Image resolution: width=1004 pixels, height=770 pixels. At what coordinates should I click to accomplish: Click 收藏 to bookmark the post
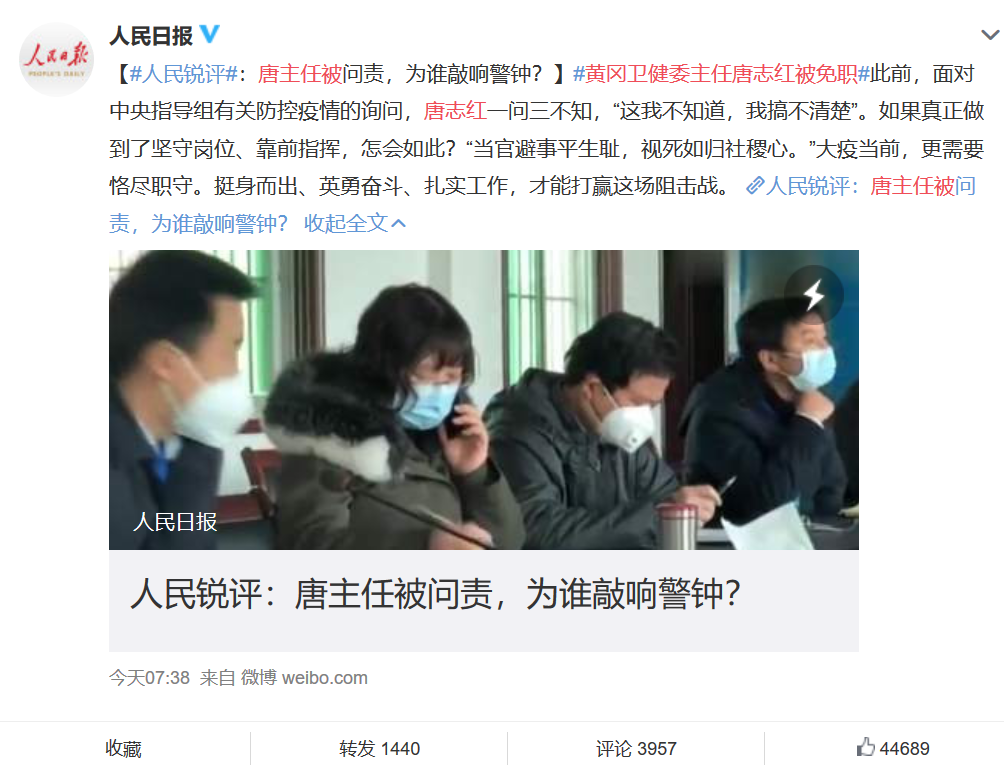click(x=124, y=748)
